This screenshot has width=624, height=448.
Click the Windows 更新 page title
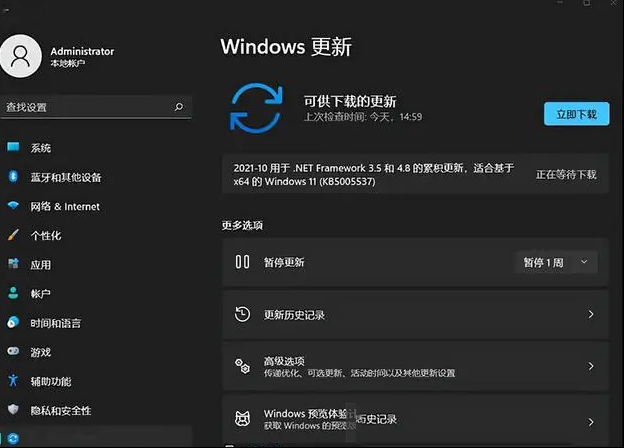click(x=286, y=47)
